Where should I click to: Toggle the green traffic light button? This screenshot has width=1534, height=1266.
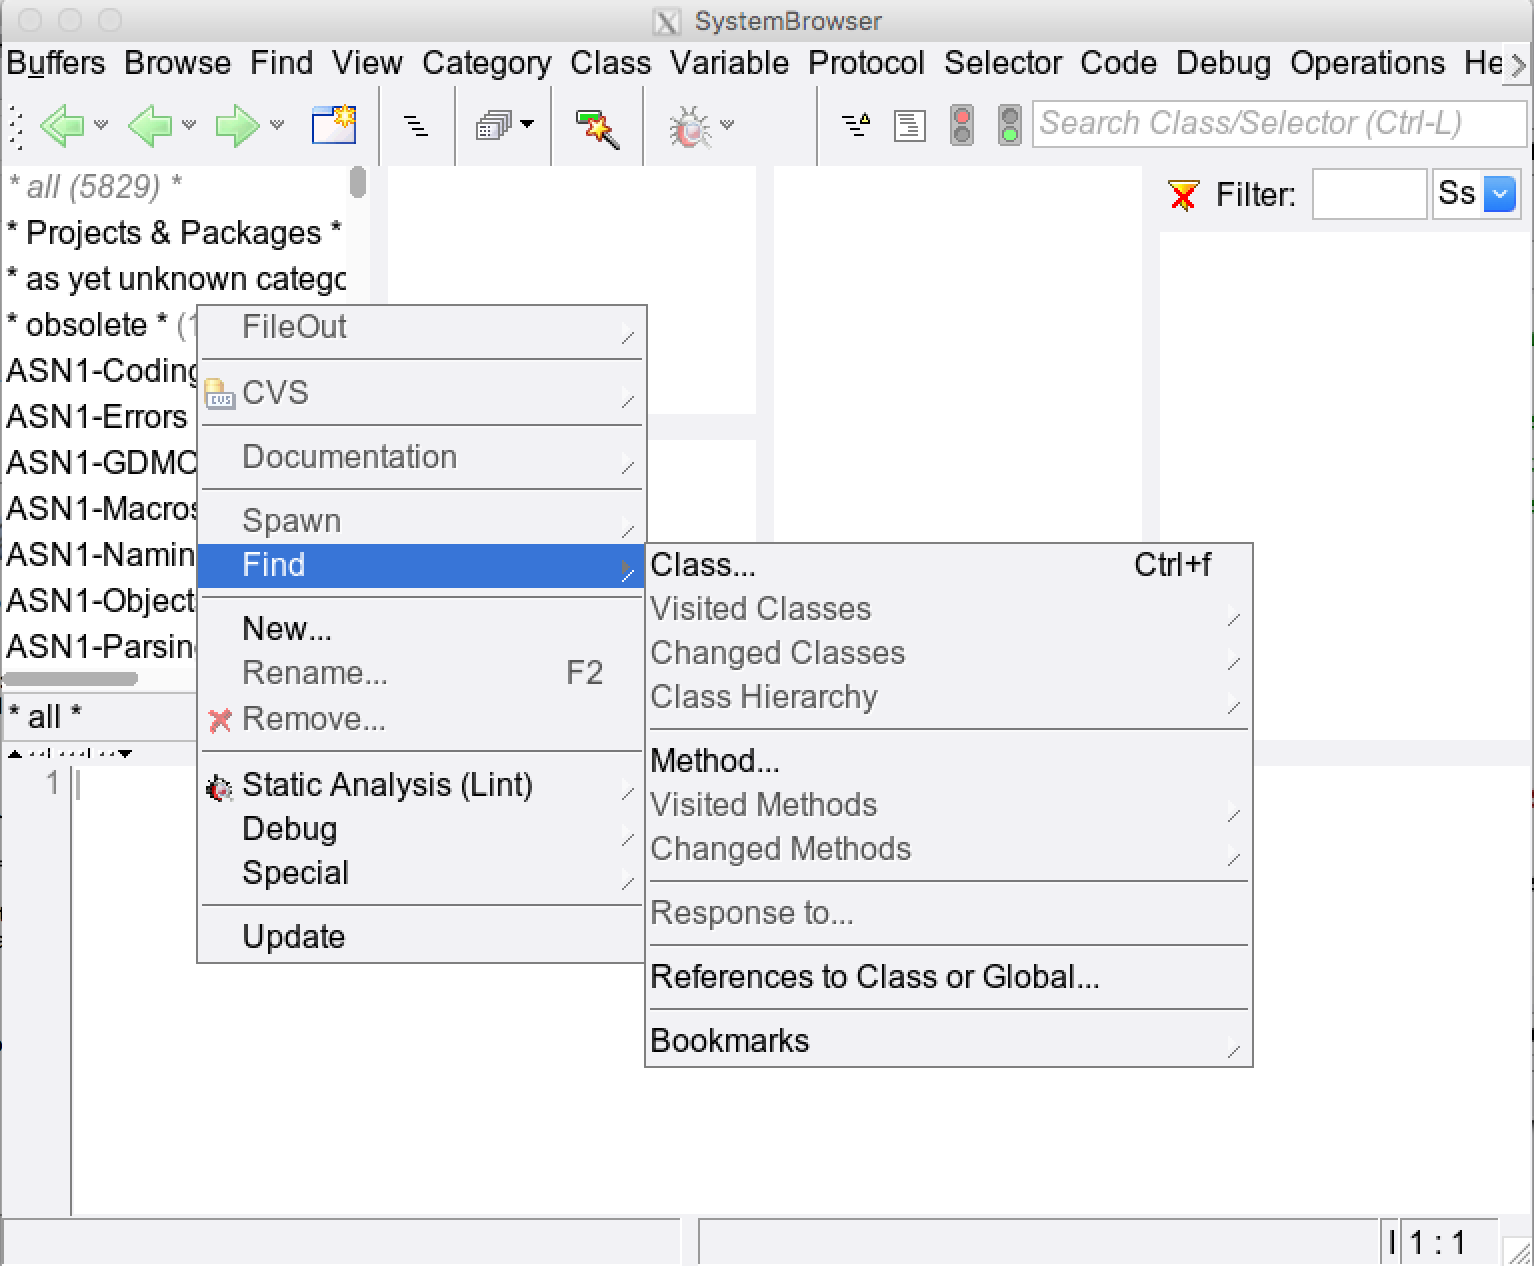(1010, 126)
